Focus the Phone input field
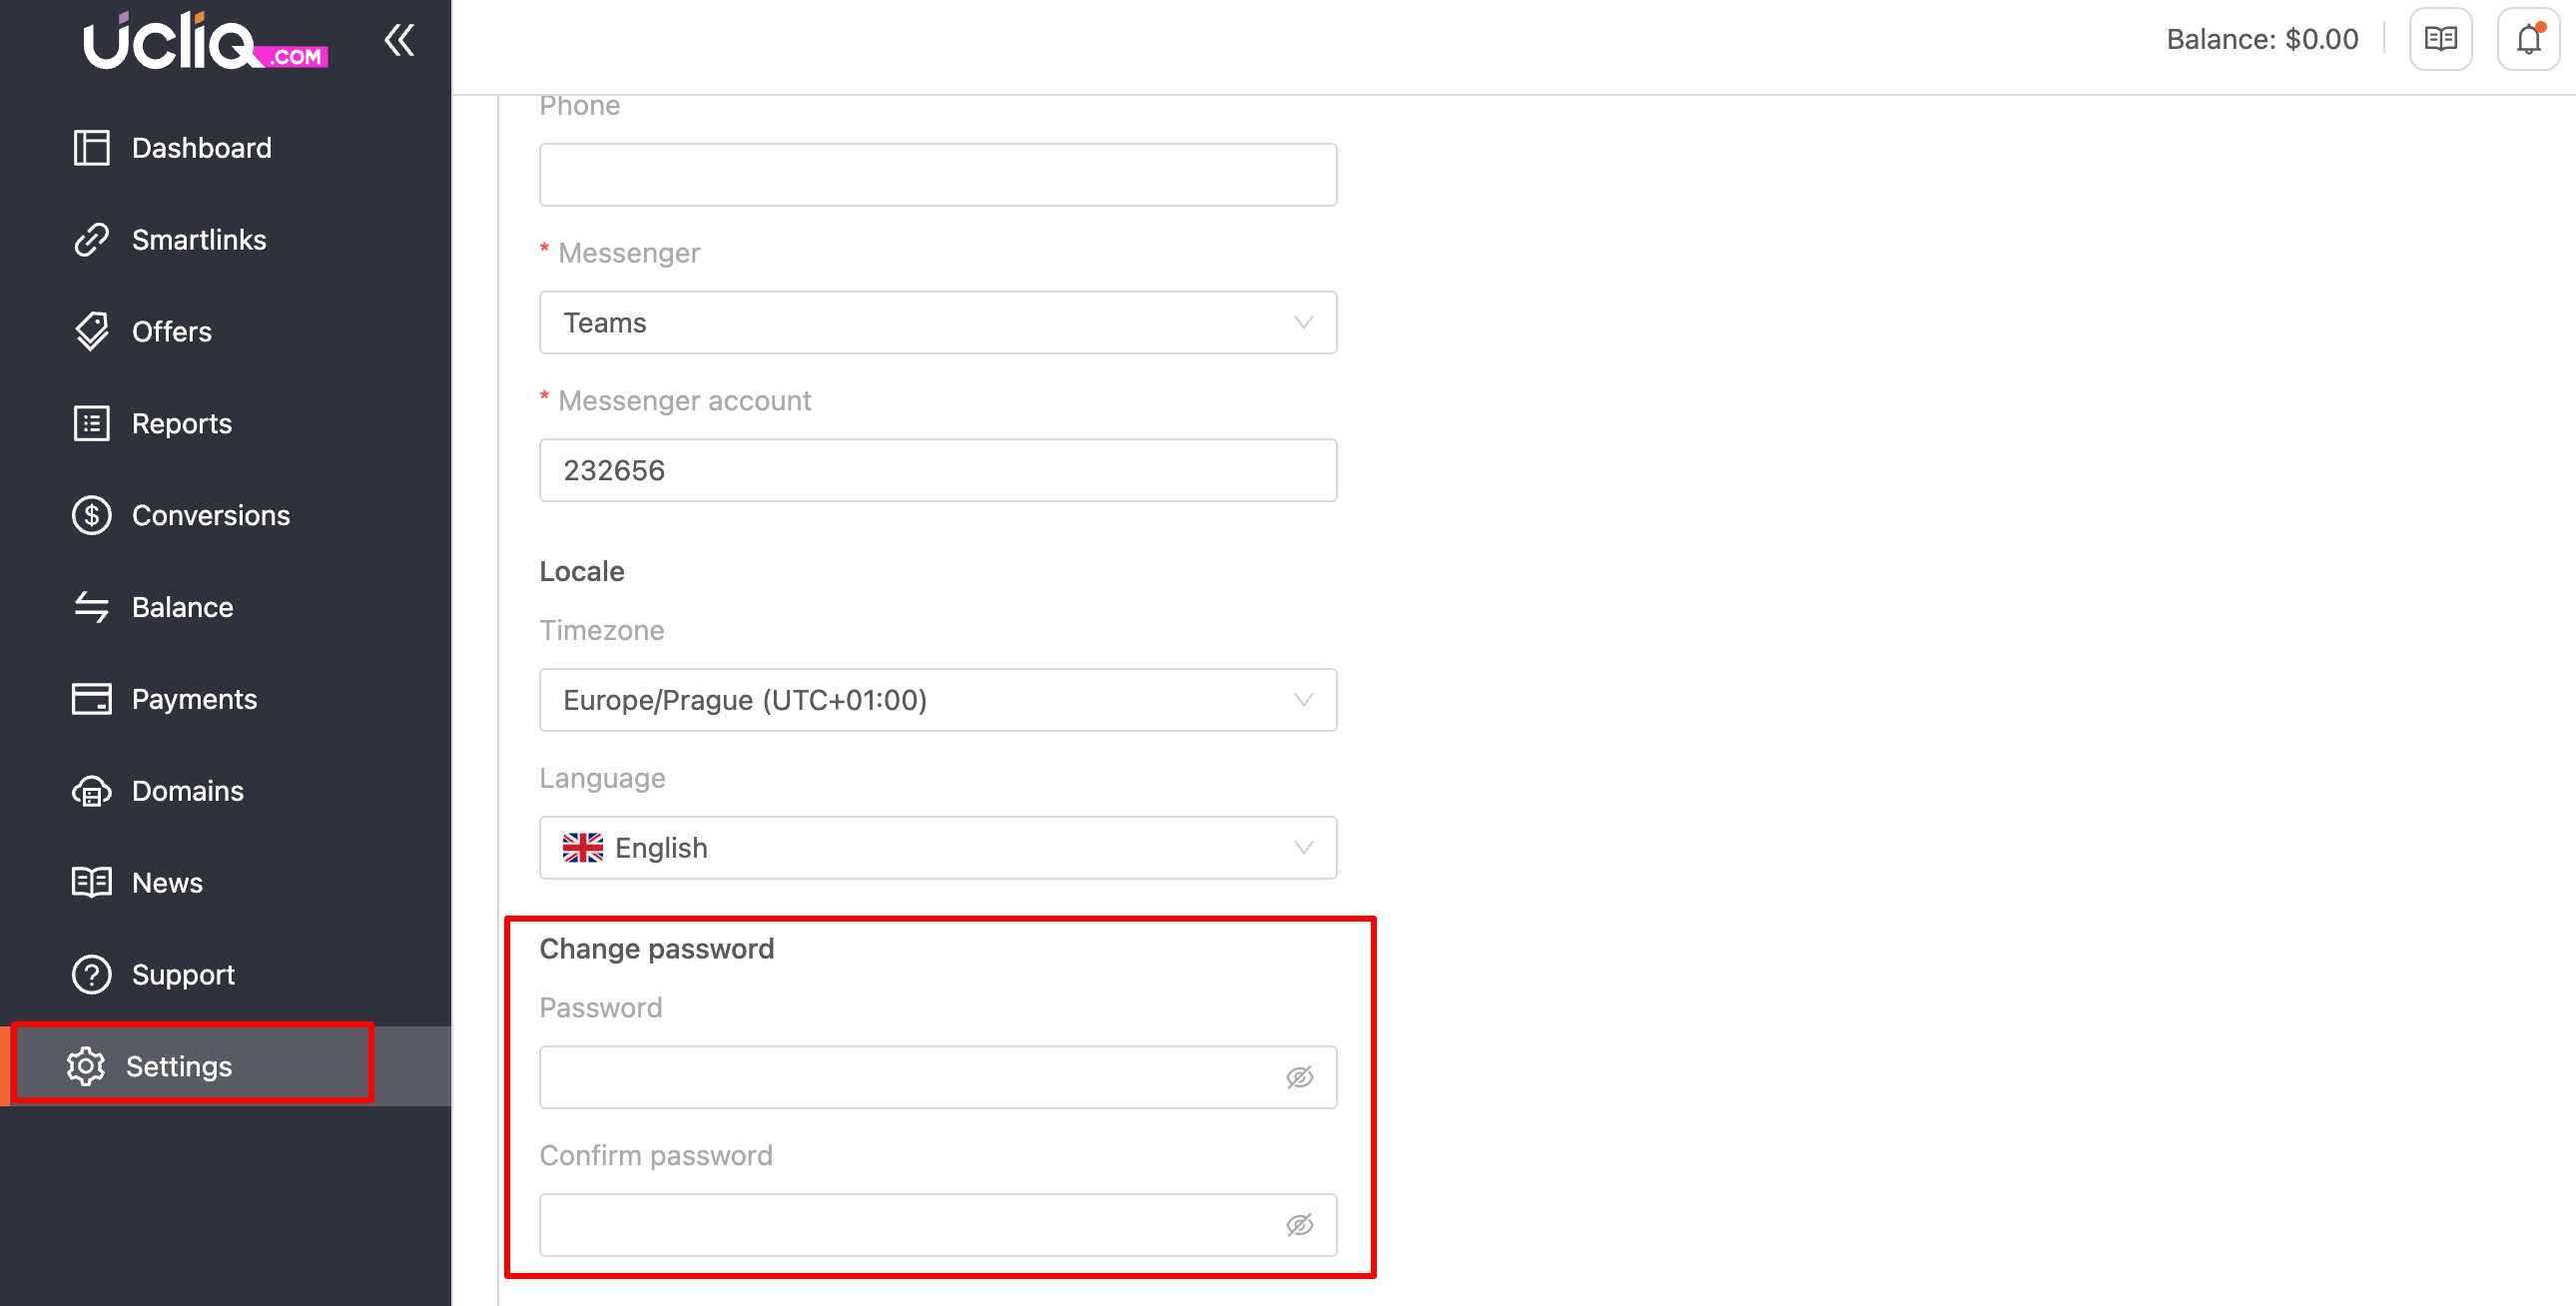Screen dimensions: 2576x1306 pos(937,175)
